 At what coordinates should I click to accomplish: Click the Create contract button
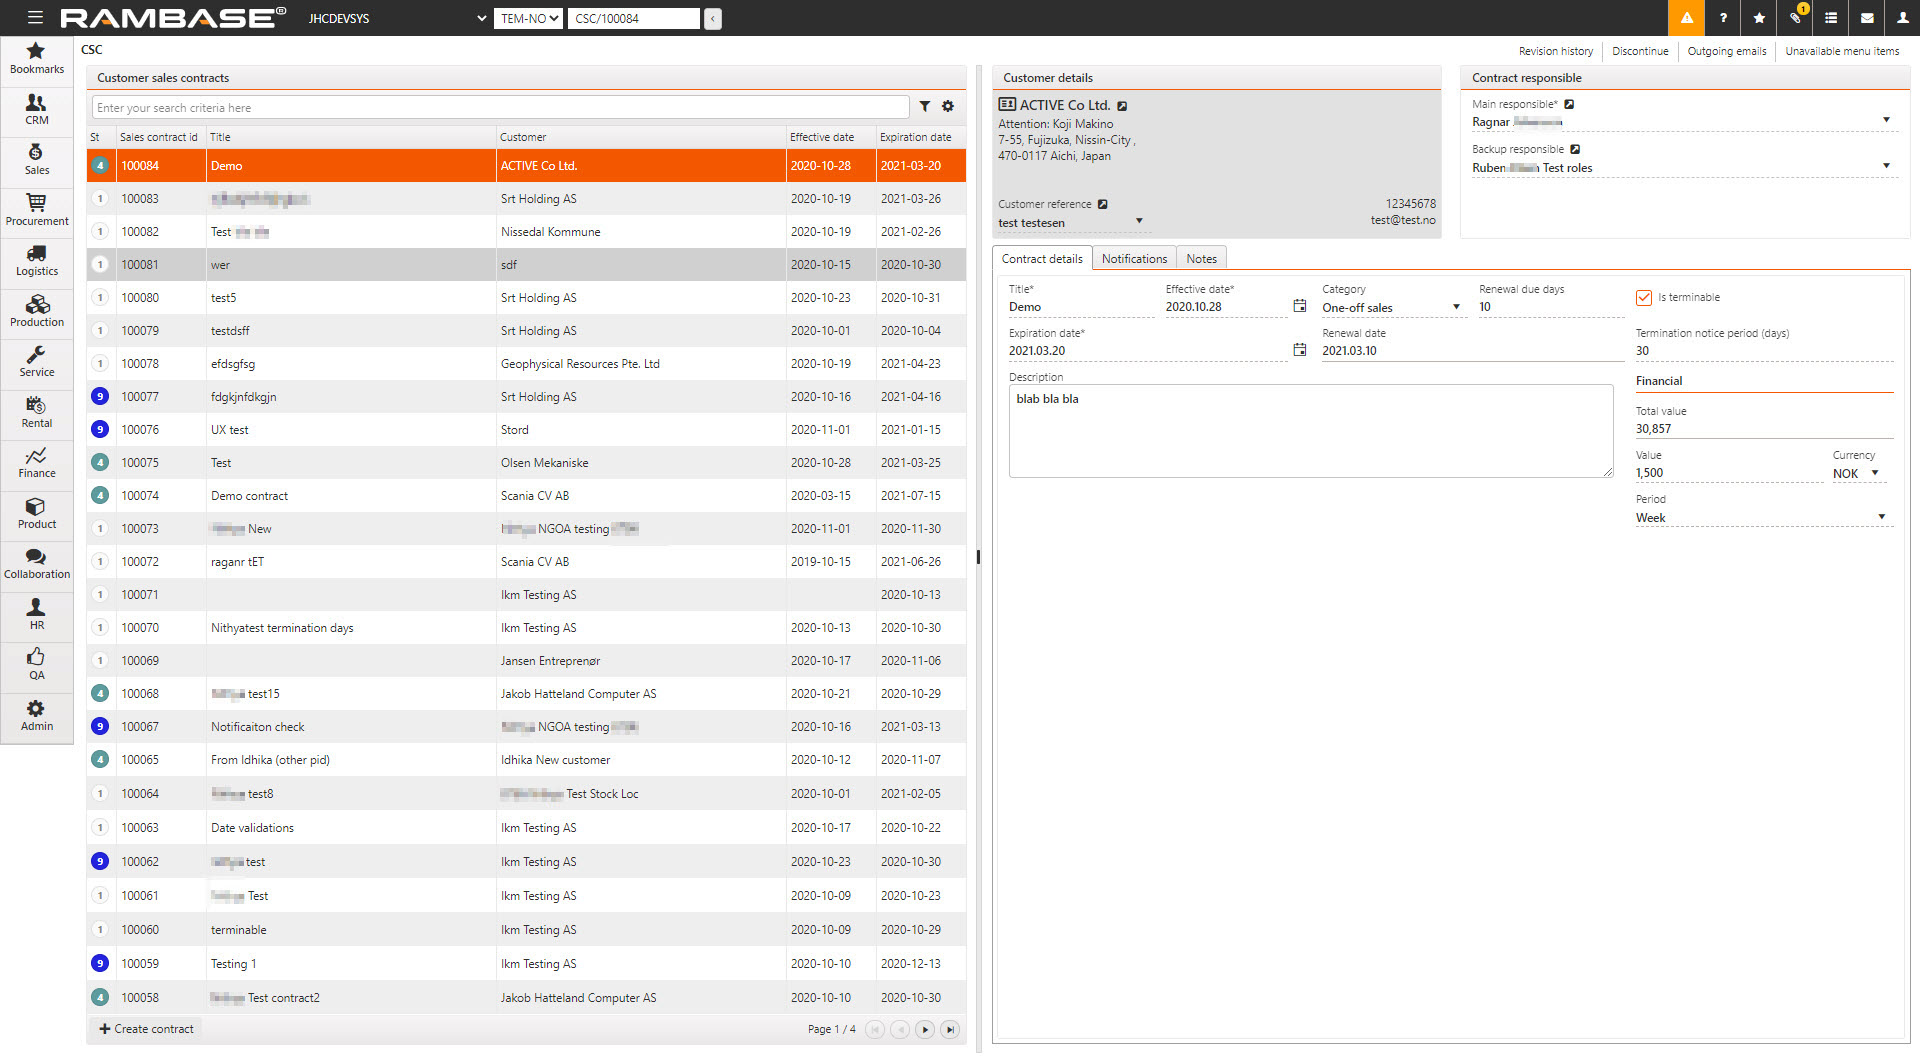pos(146,1029)
